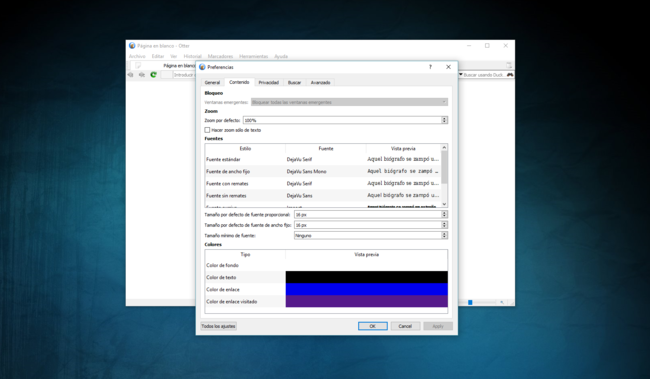Screen dimensions: 650x379
Task: Click the zoom magnifier icon in Otter status bar
Action: pos(502,302)
